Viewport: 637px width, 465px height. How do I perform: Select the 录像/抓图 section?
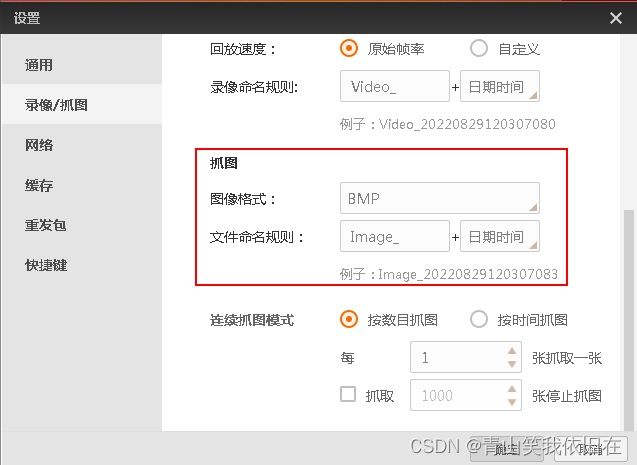[81, 105]
